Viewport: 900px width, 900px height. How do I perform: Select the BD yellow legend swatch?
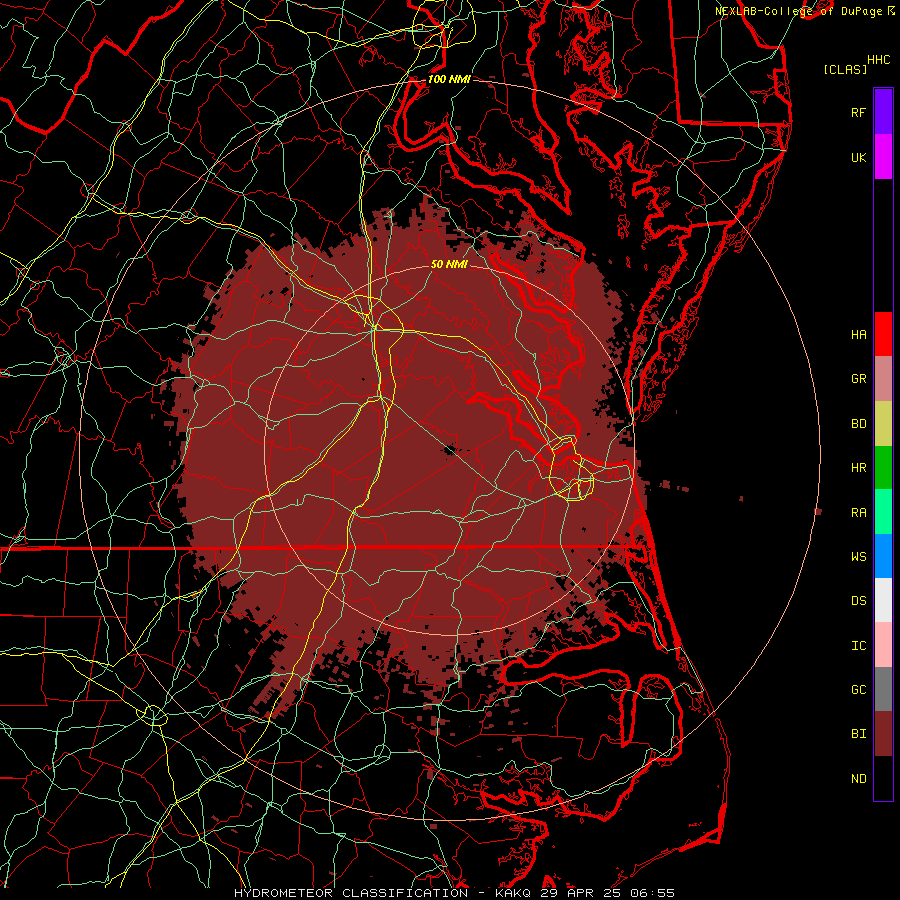(x=883, y=424)
